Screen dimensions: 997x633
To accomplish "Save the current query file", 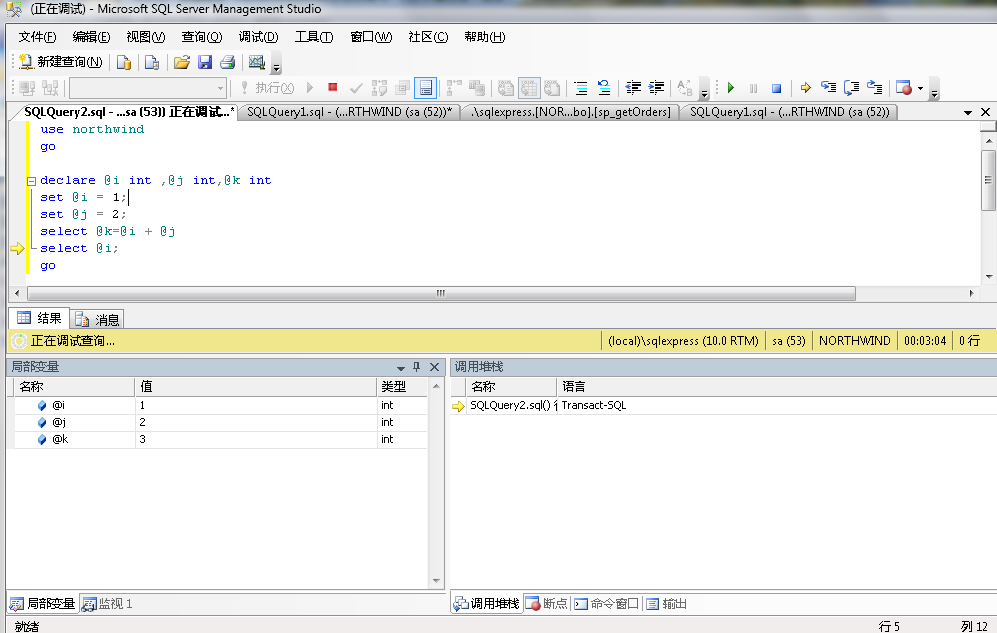I will click(205, 61).
